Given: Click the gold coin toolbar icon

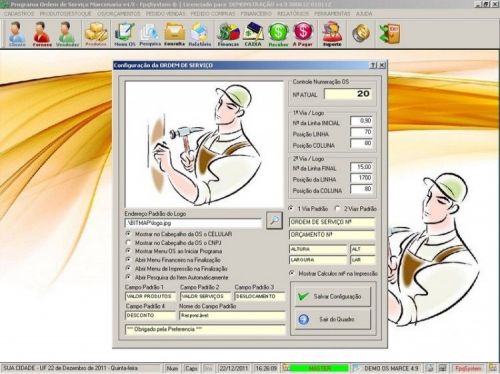Looking at the screenshot, I should (361, 33).
